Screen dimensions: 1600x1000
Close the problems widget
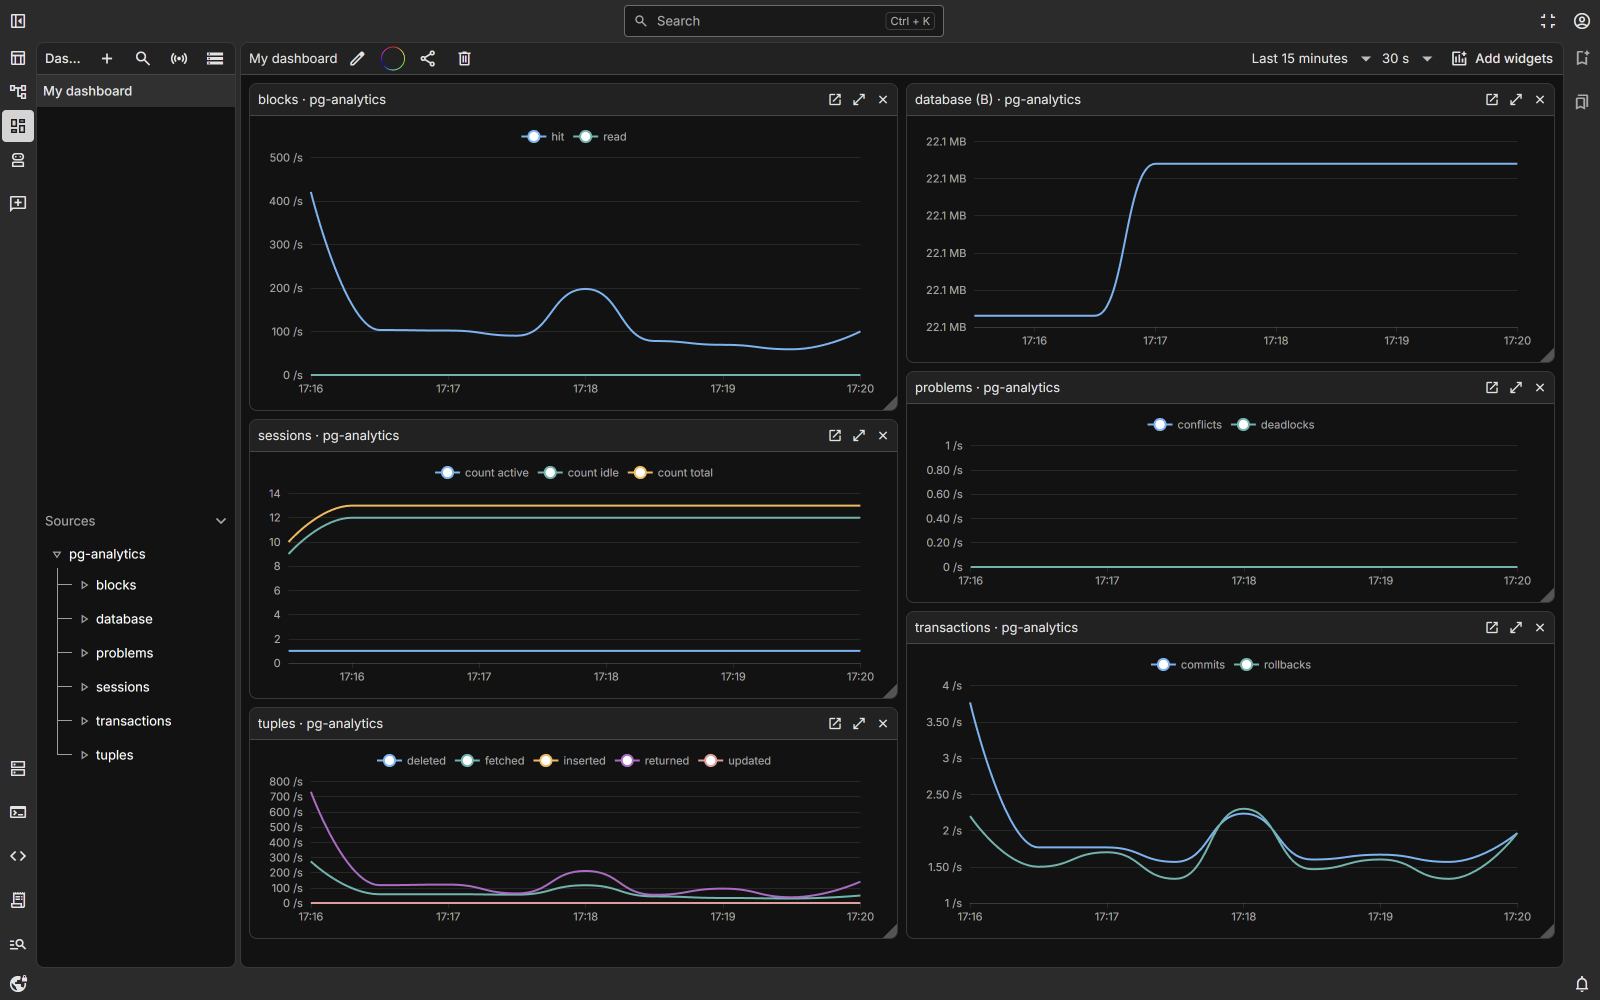tap(1540, 388)
